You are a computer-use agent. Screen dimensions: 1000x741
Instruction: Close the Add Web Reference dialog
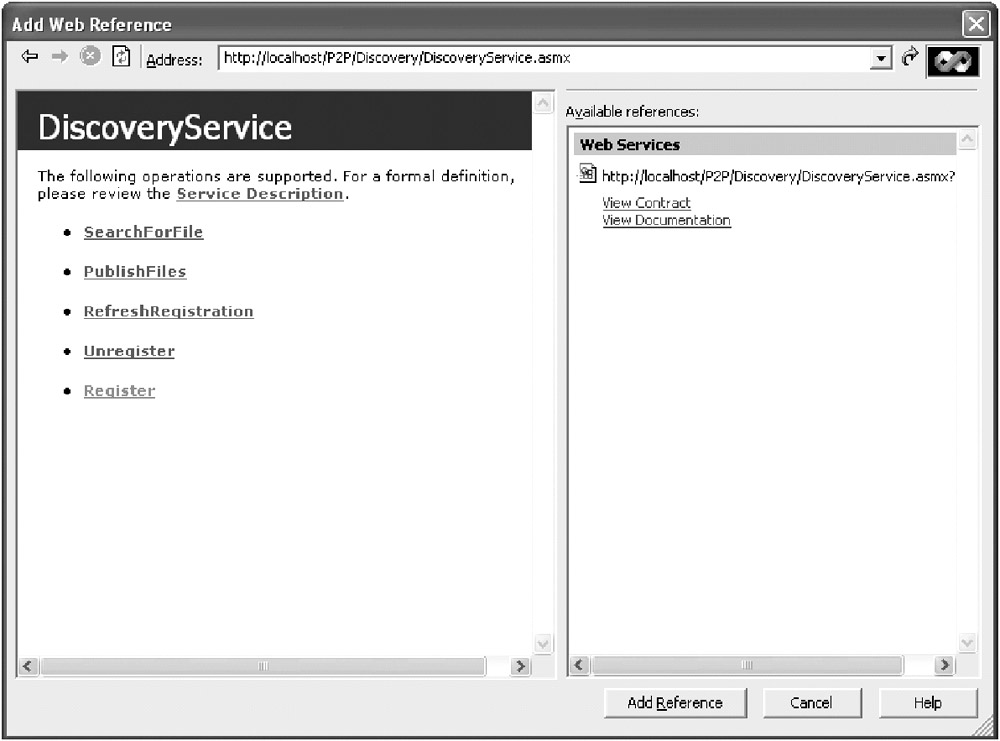pyautogui.click(x=975, y=25)
